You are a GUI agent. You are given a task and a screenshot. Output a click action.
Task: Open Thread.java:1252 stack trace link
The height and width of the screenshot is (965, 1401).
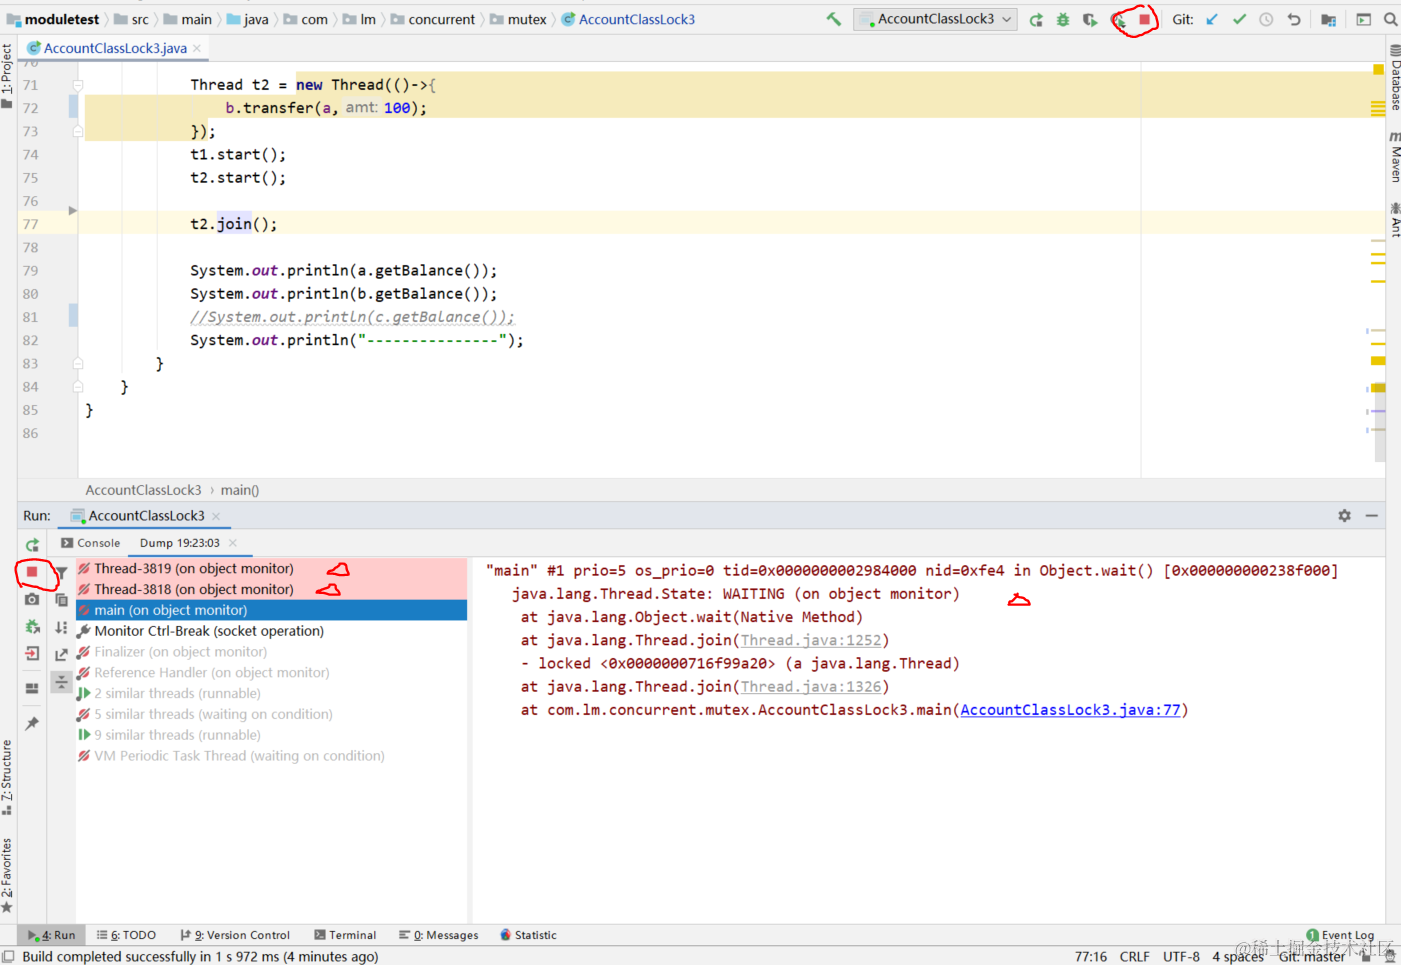(811, 640)
